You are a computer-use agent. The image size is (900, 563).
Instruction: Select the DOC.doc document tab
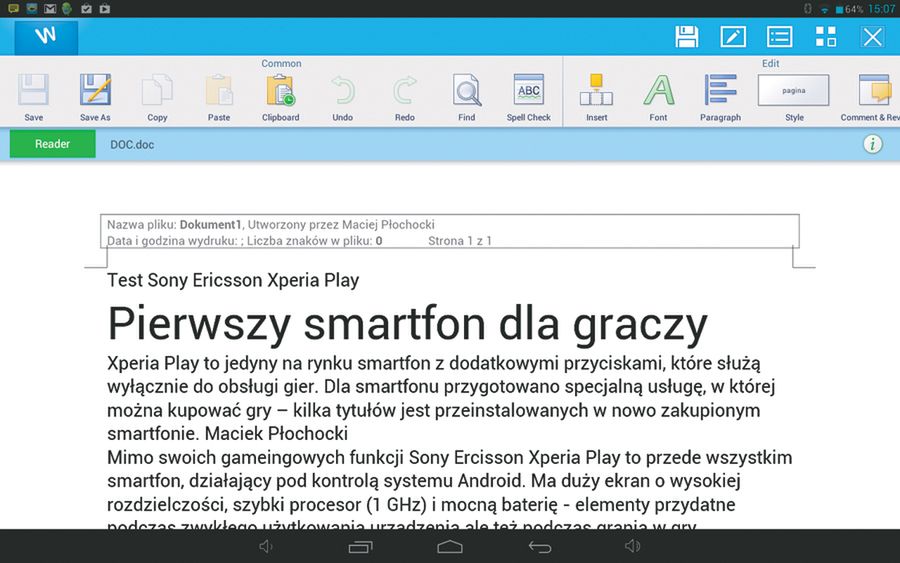tap(132, 145)
